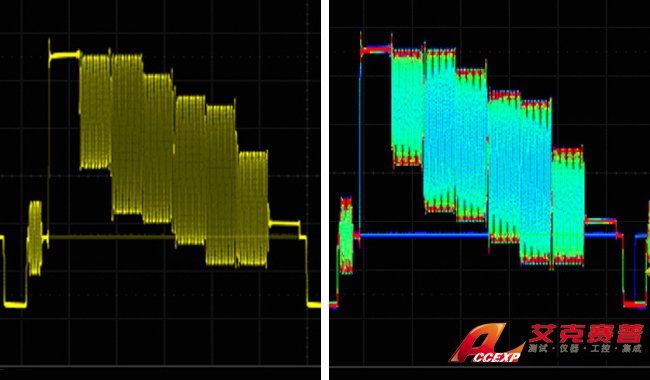The width and height of the screenshot is (650, 380).
Task: Click the flat white-bar top on the yellow trace
Action: [65, 55]
